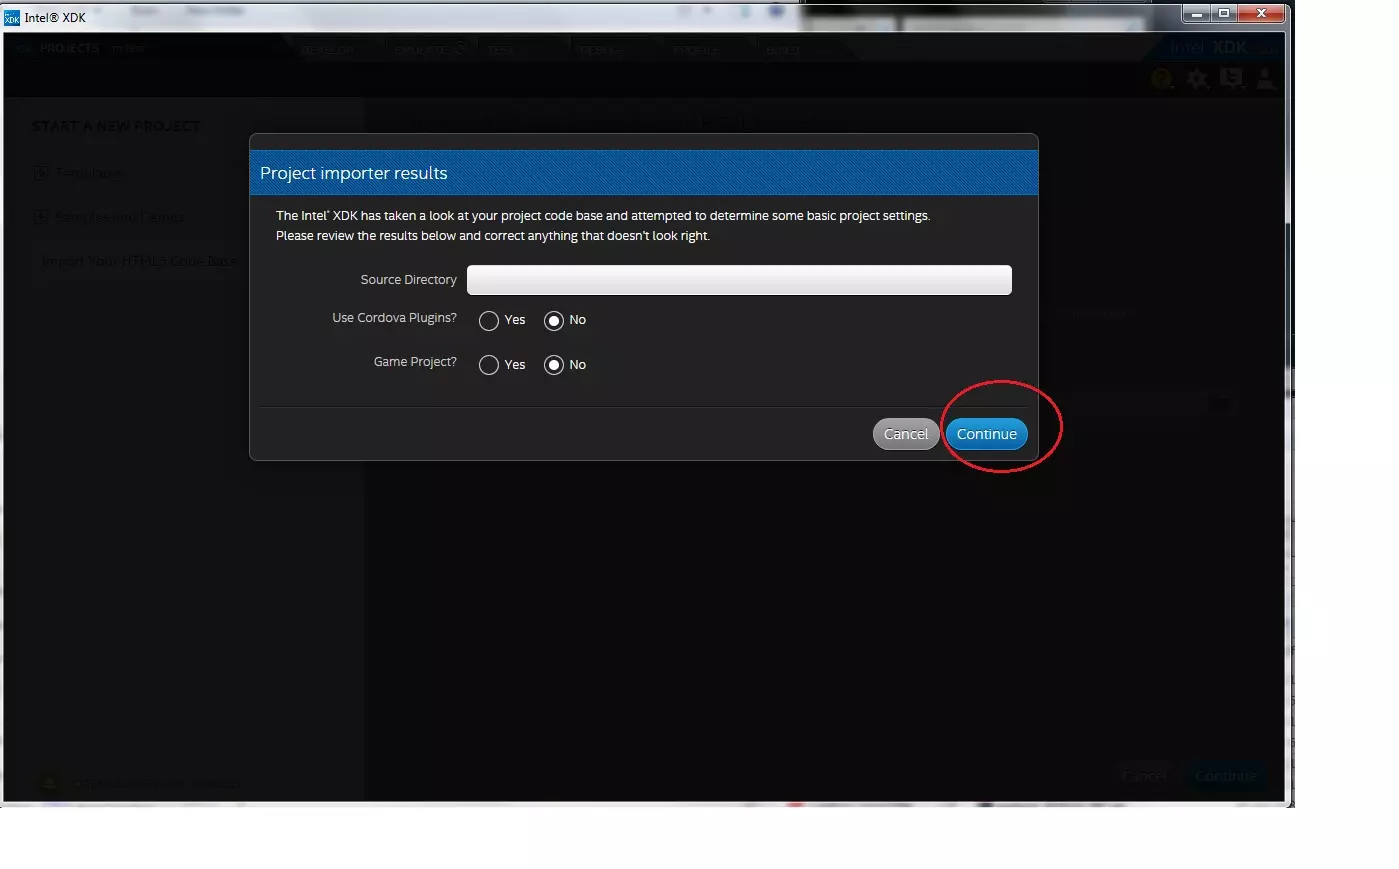Choose Yes for Game Project

[x=489, y=365]
